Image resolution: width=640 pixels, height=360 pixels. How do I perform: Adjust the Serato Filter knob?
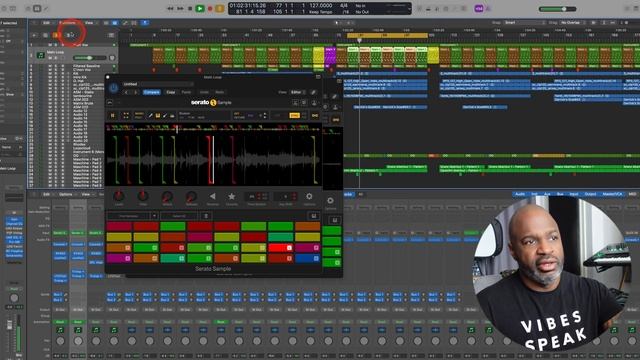tap(143, 196)
